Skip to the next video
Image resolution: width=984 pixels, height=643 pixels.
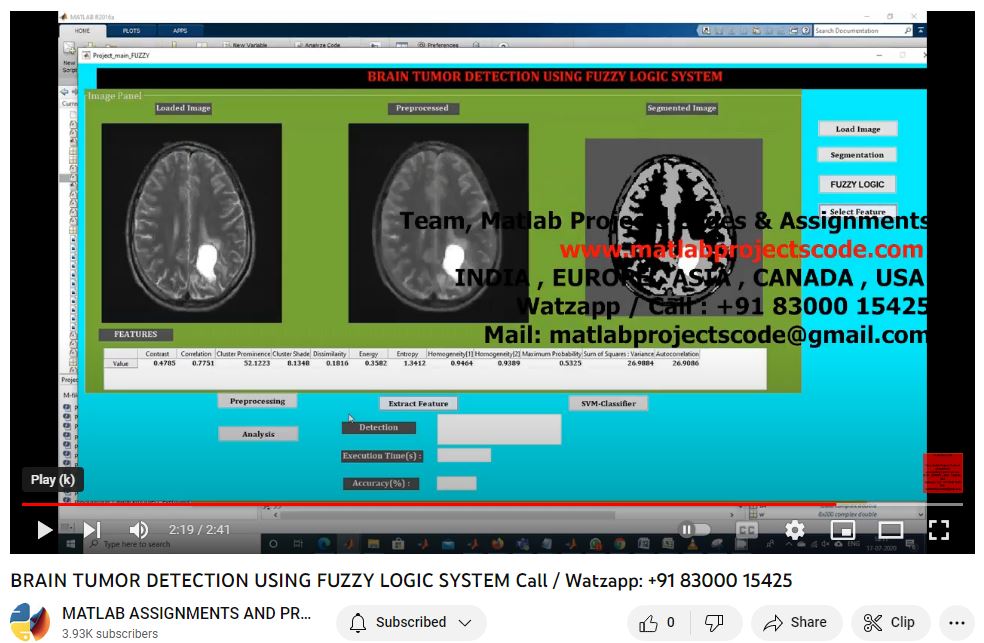[x=92, y=530]
